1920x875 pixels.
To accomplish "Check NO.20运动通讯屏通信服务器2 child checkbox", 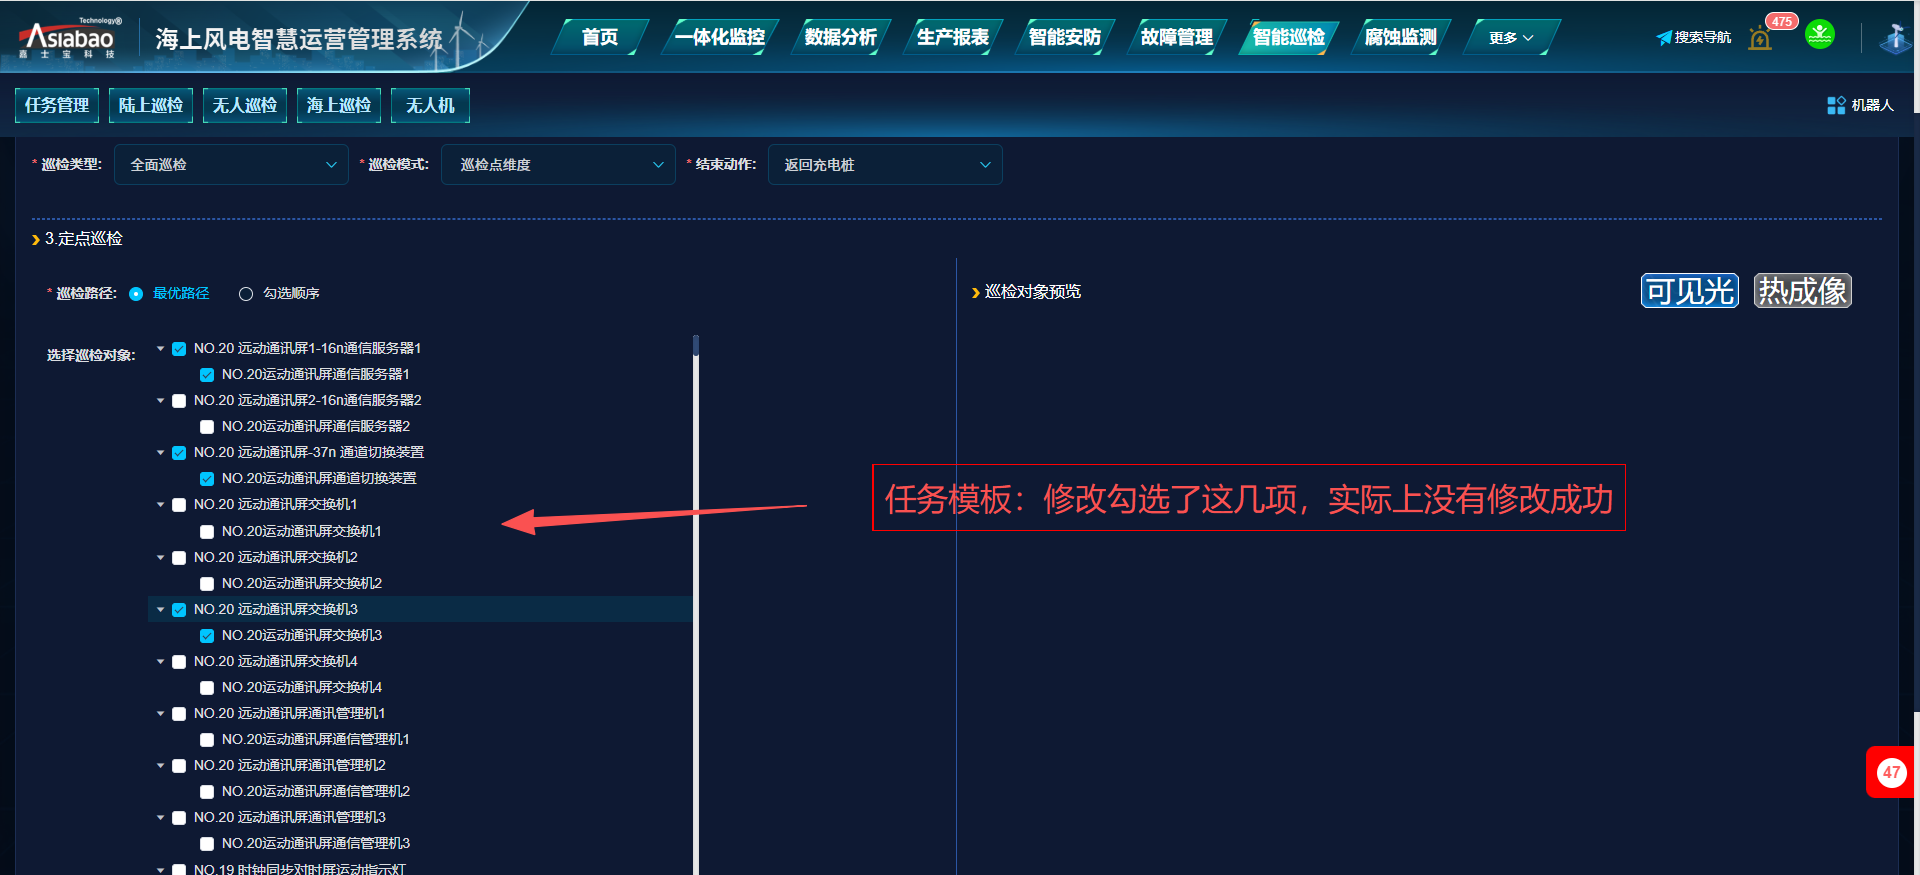I will point(207,427).
